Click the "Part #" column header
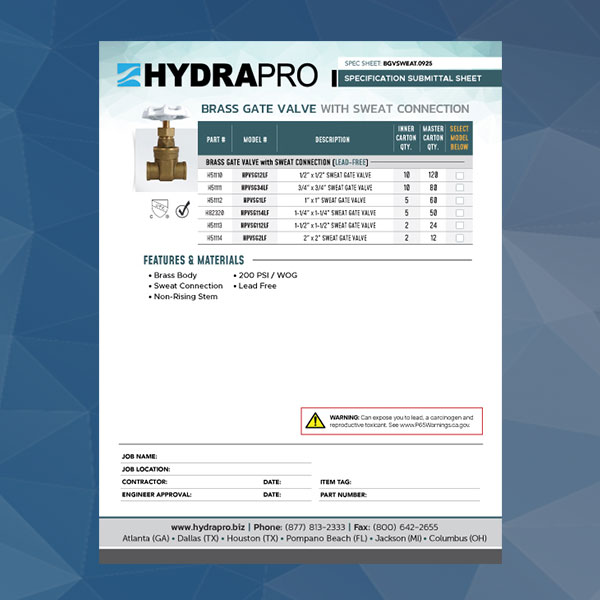This screenshot has width=600, height=600. pos(216,140)
